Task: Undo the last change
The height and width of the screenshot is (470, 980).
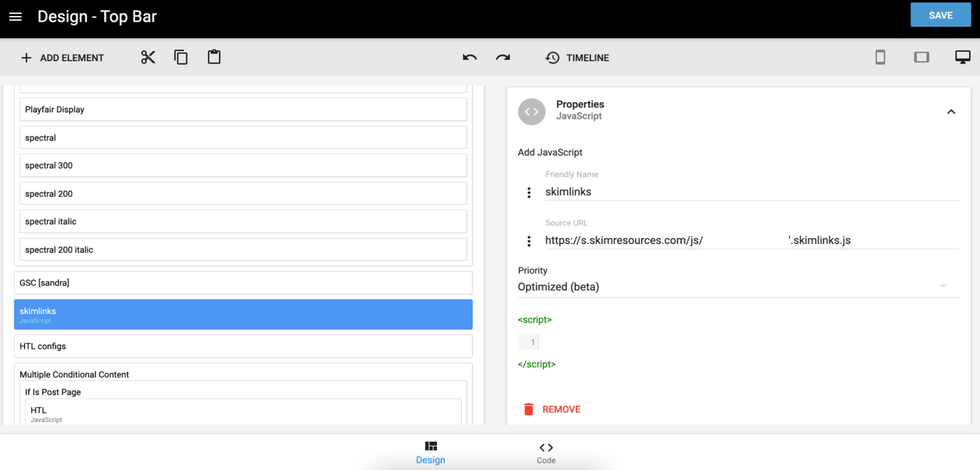Action: click(x=470, y=58)
